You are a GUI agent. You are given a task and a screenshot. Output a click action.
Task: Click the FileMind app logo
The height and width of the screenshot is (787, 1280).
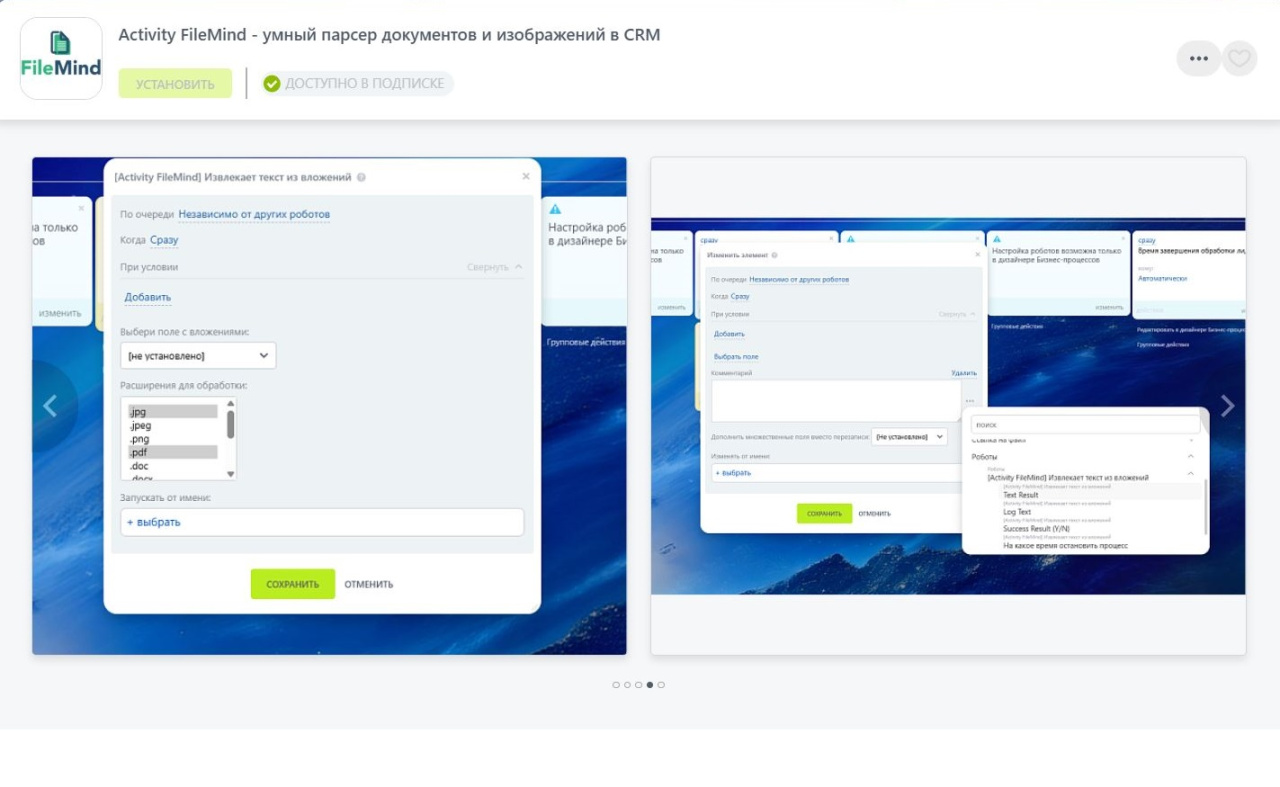61,58
